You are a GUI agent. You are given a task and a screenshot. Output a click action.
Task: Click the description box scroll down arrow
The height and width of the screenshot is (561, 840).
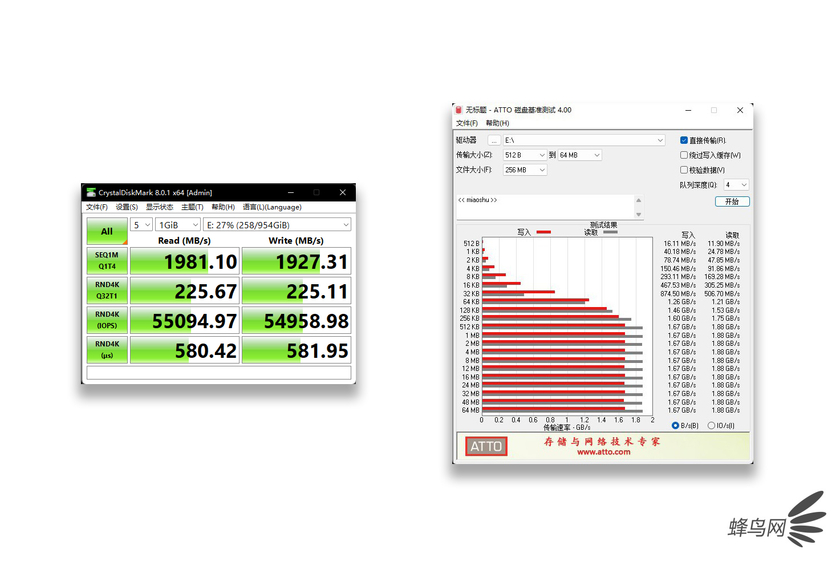639,214
